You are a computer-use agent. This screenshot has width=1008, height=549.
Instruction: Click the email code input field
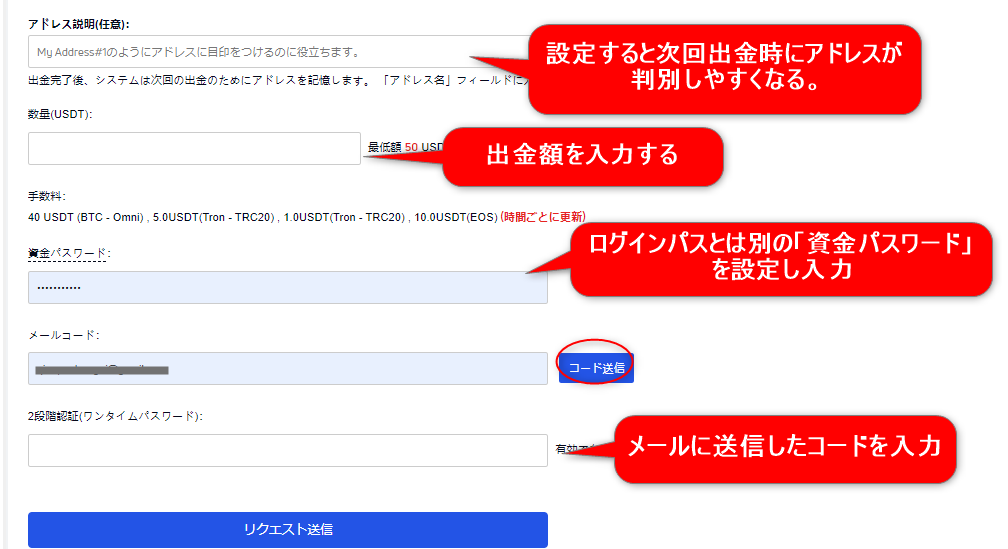click(287, 368)
